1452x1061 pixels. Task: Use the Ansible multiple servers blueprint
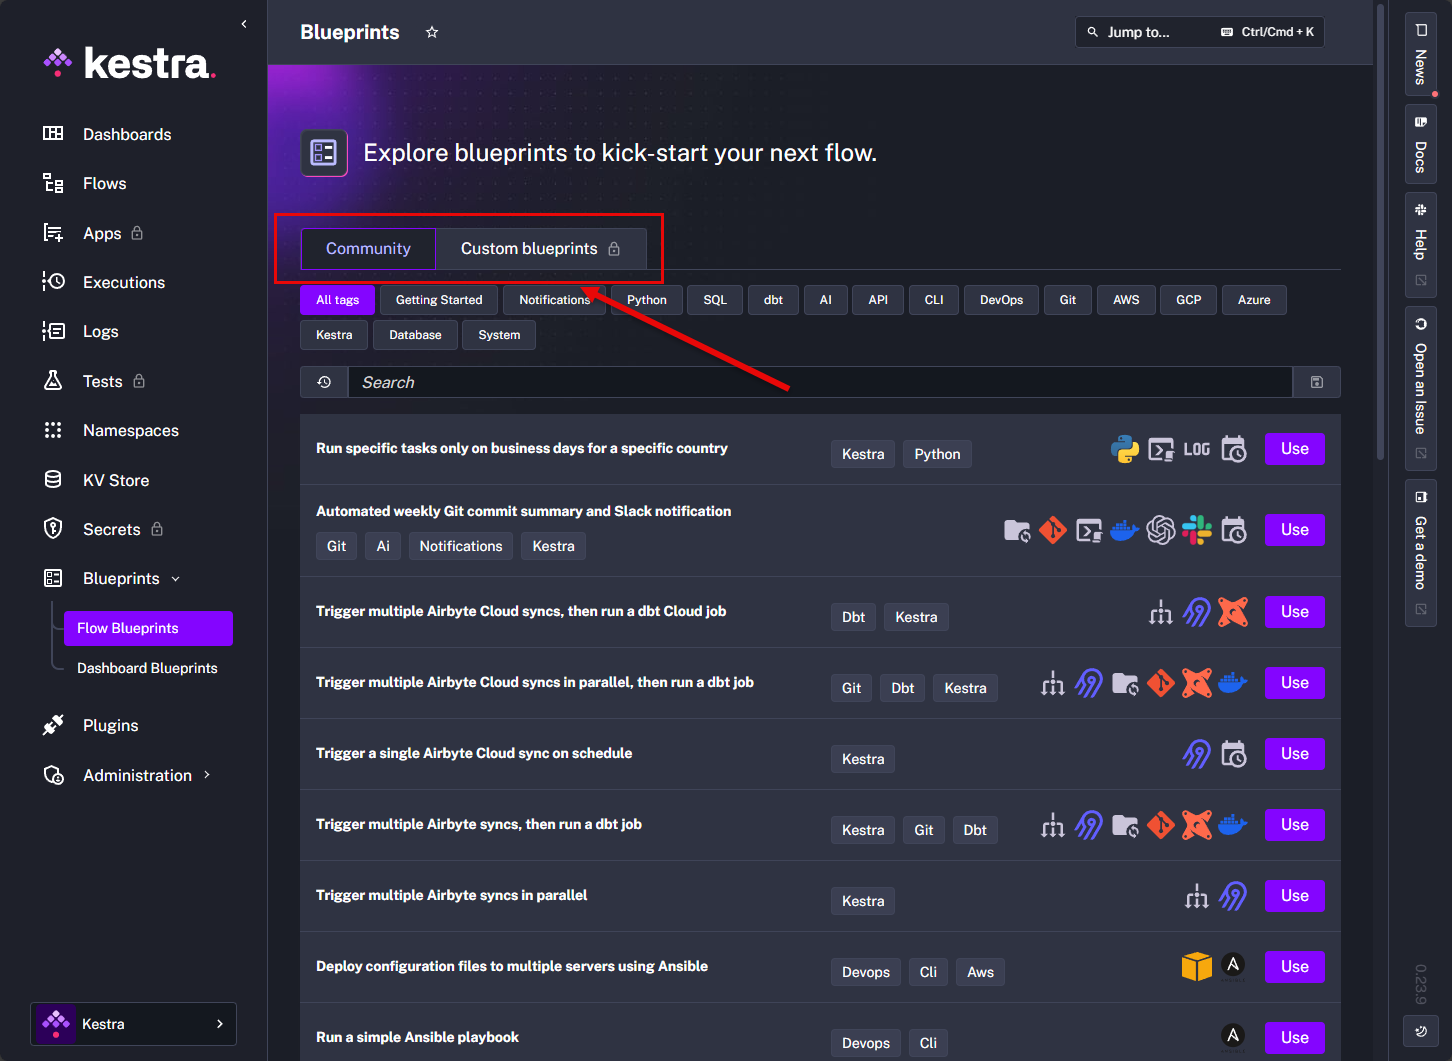pos(1295,967)
